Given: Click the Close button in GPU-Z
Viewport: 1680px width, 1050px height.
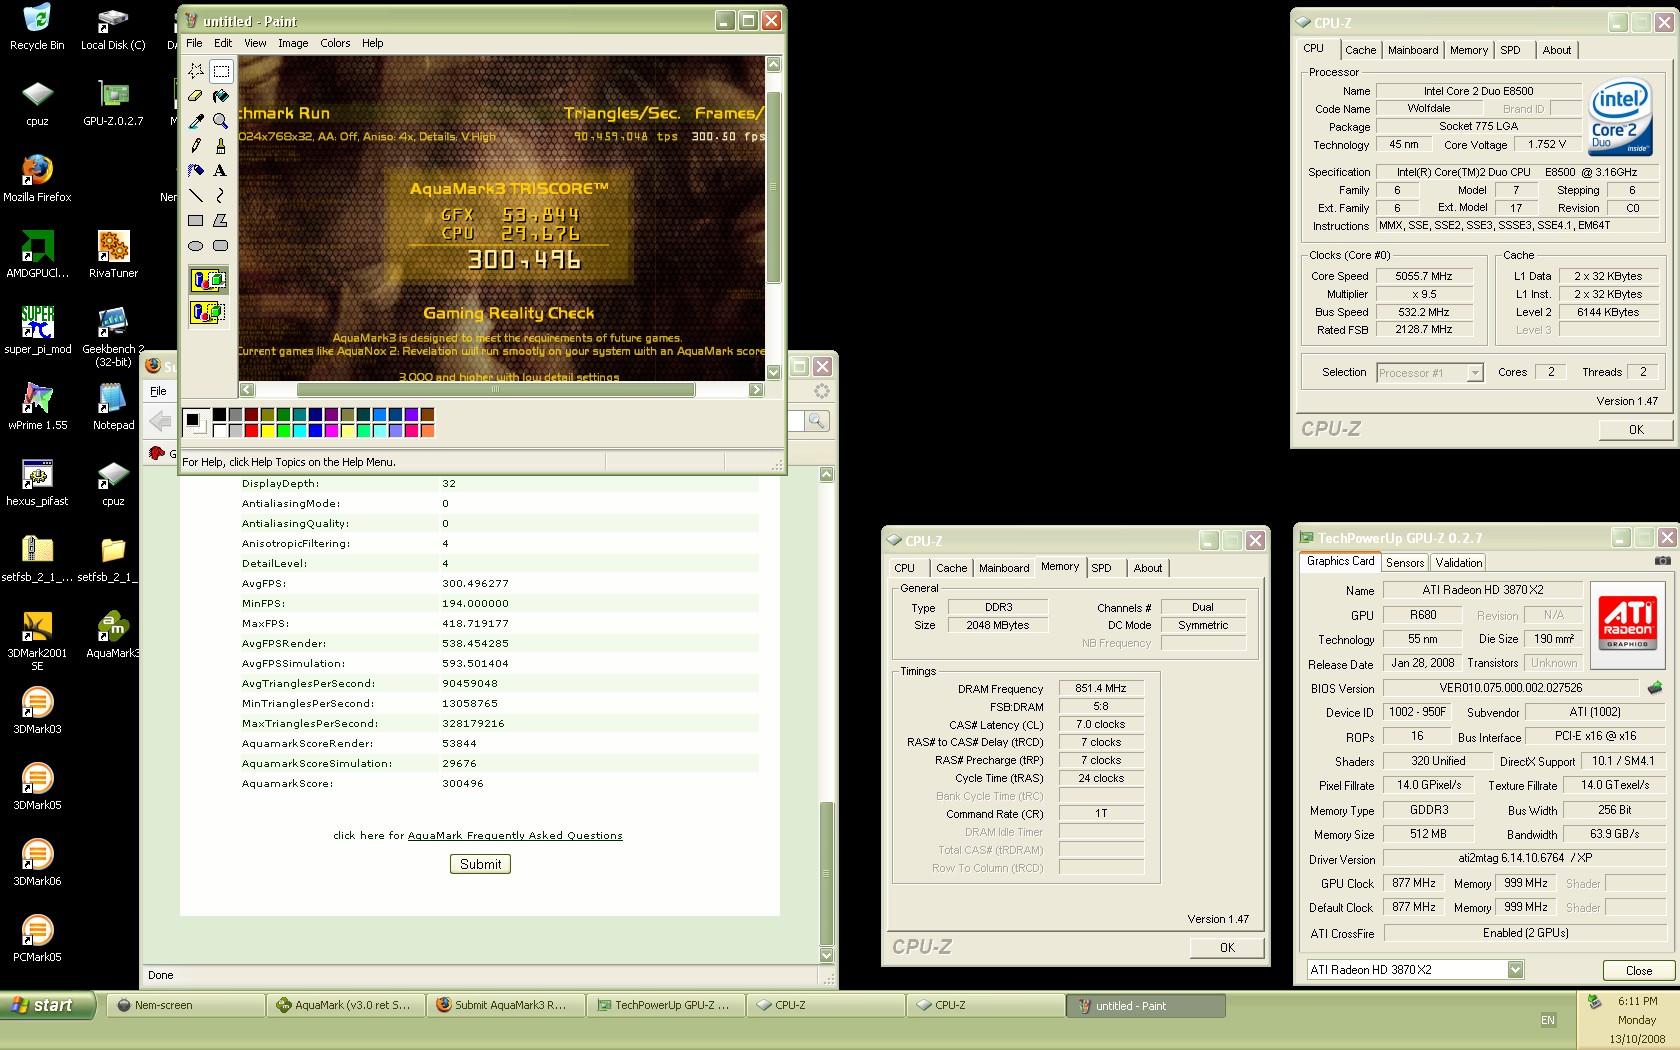Looking at the screenshot, I should pos(1639,970).
